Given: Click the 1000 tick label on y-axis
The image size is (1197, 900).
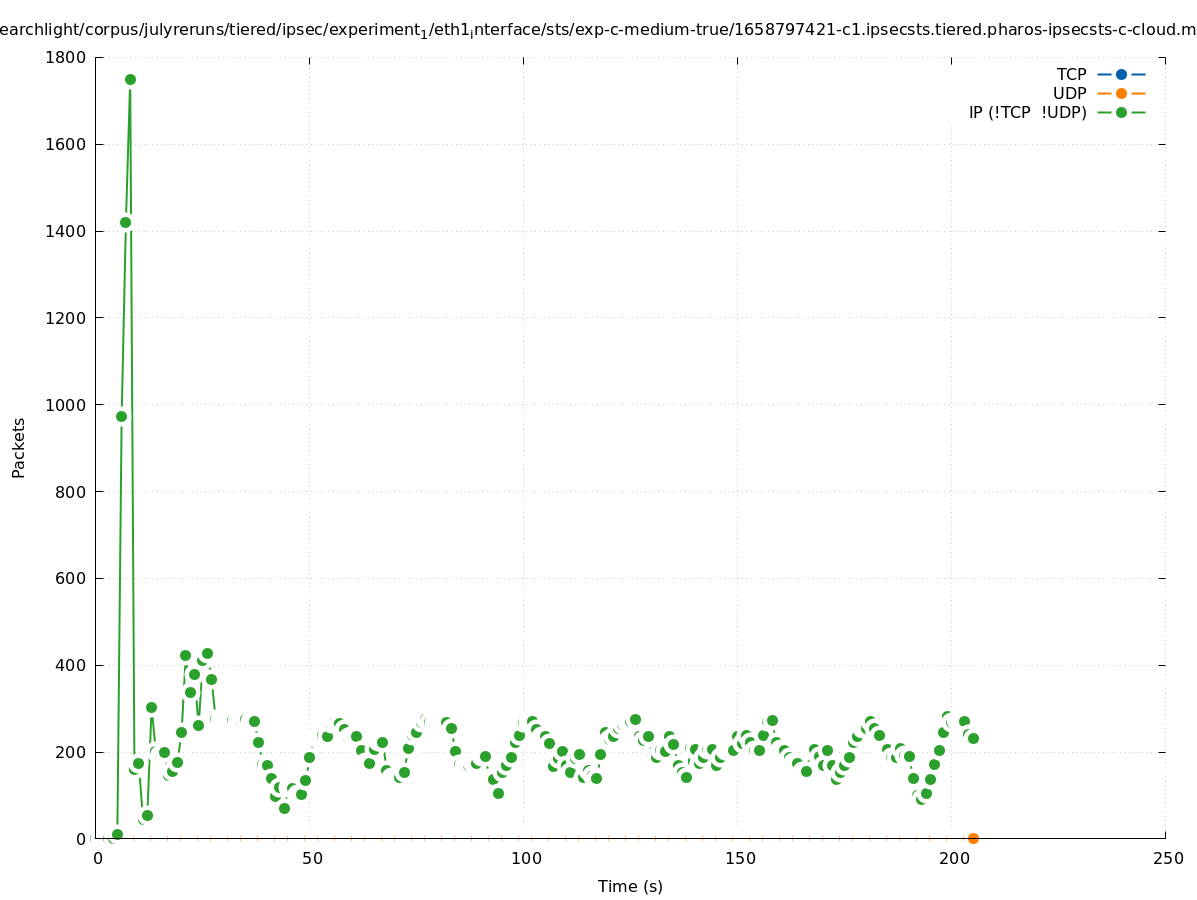Looking at the screenshot, I should 66,405.
